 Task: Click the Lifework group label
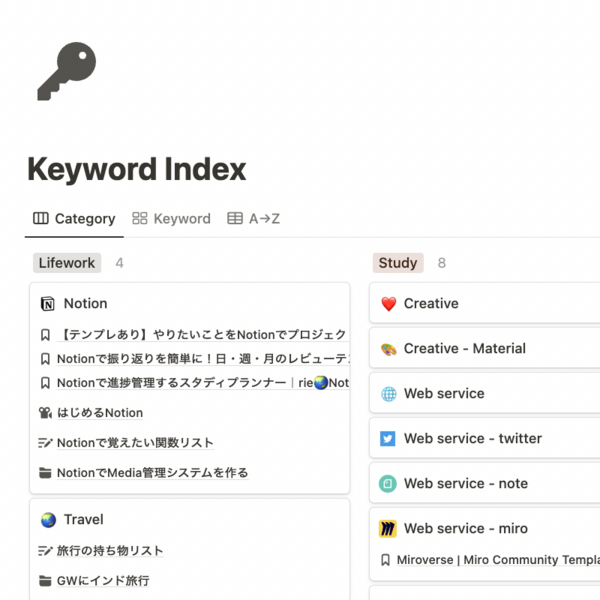[x=67, y=263]
